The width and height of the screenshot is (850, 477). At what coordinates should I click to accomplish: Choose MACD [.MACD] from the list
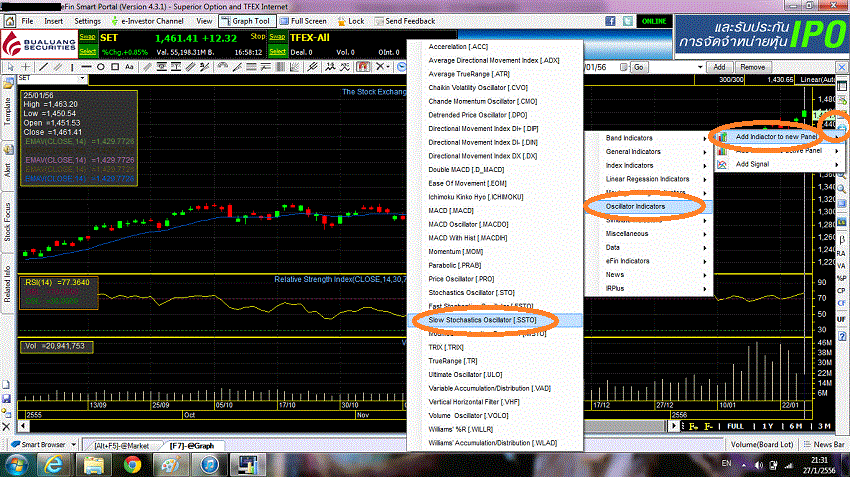coord(495,210)
